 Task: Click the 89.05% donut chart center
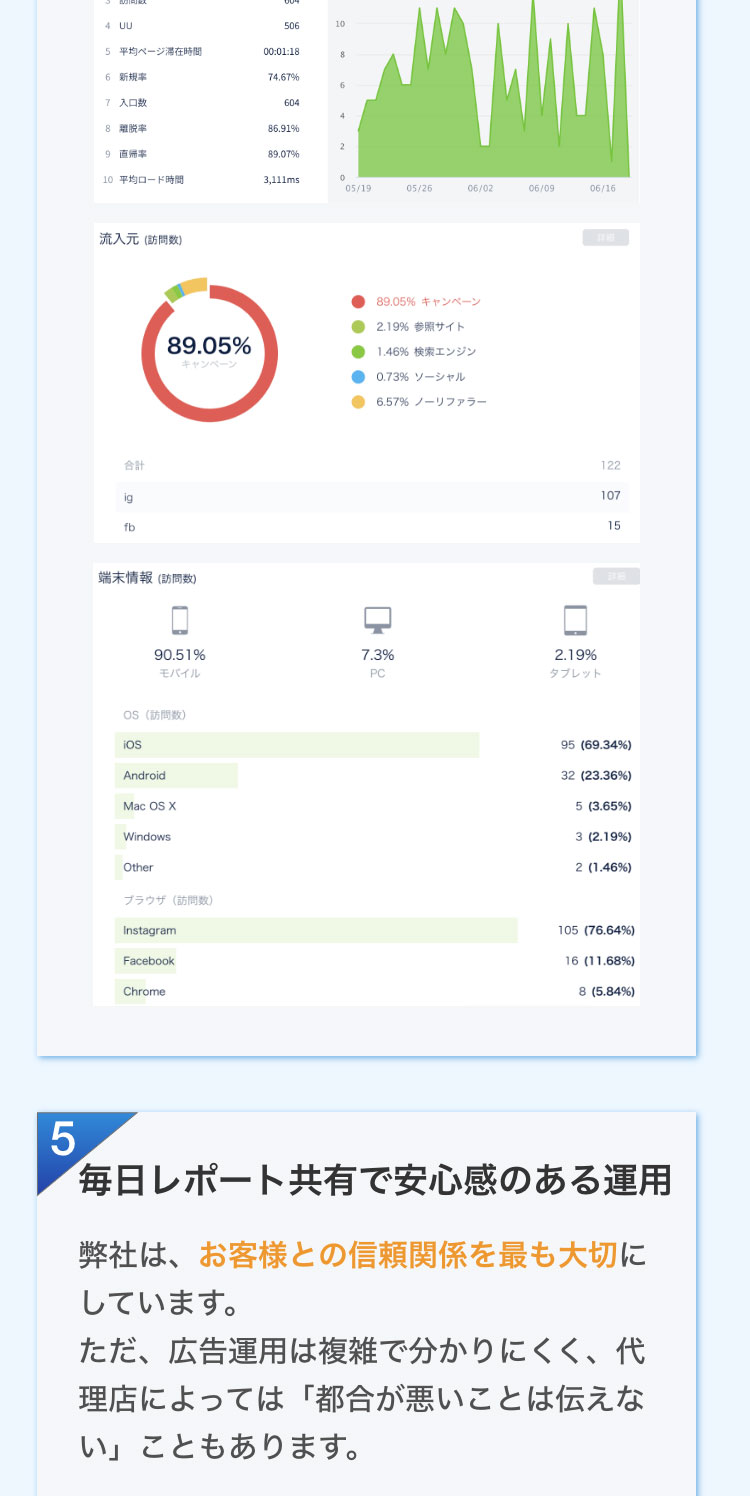(209, 351)
